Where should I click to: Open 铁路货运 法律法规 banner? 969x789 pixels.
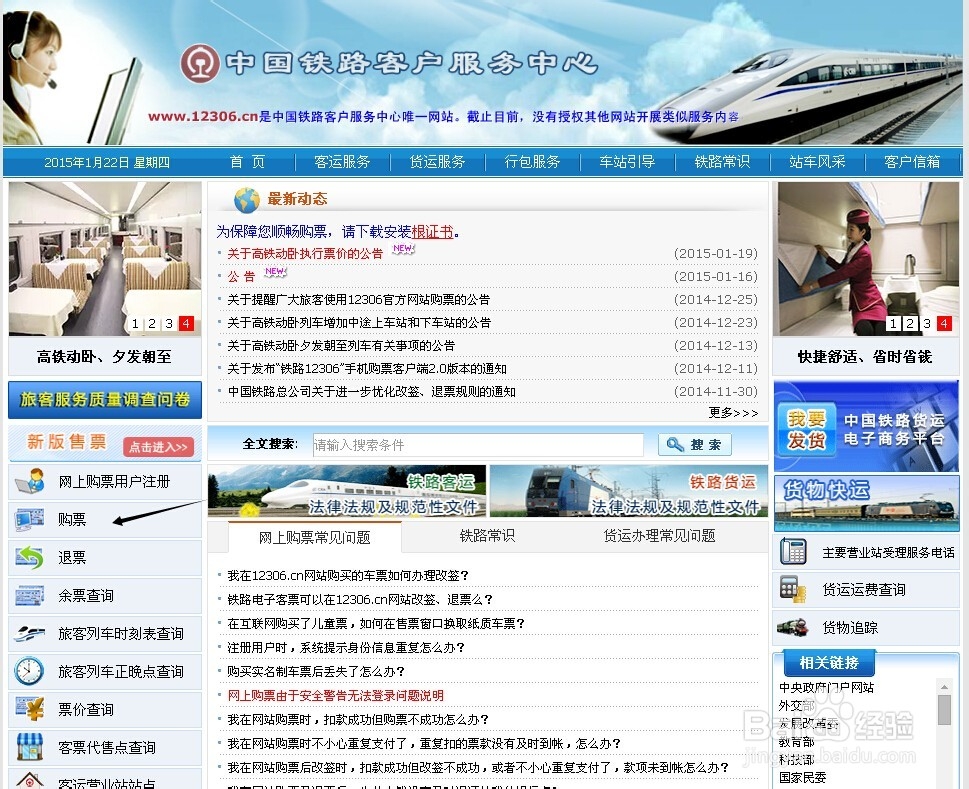tap(628, 491)
